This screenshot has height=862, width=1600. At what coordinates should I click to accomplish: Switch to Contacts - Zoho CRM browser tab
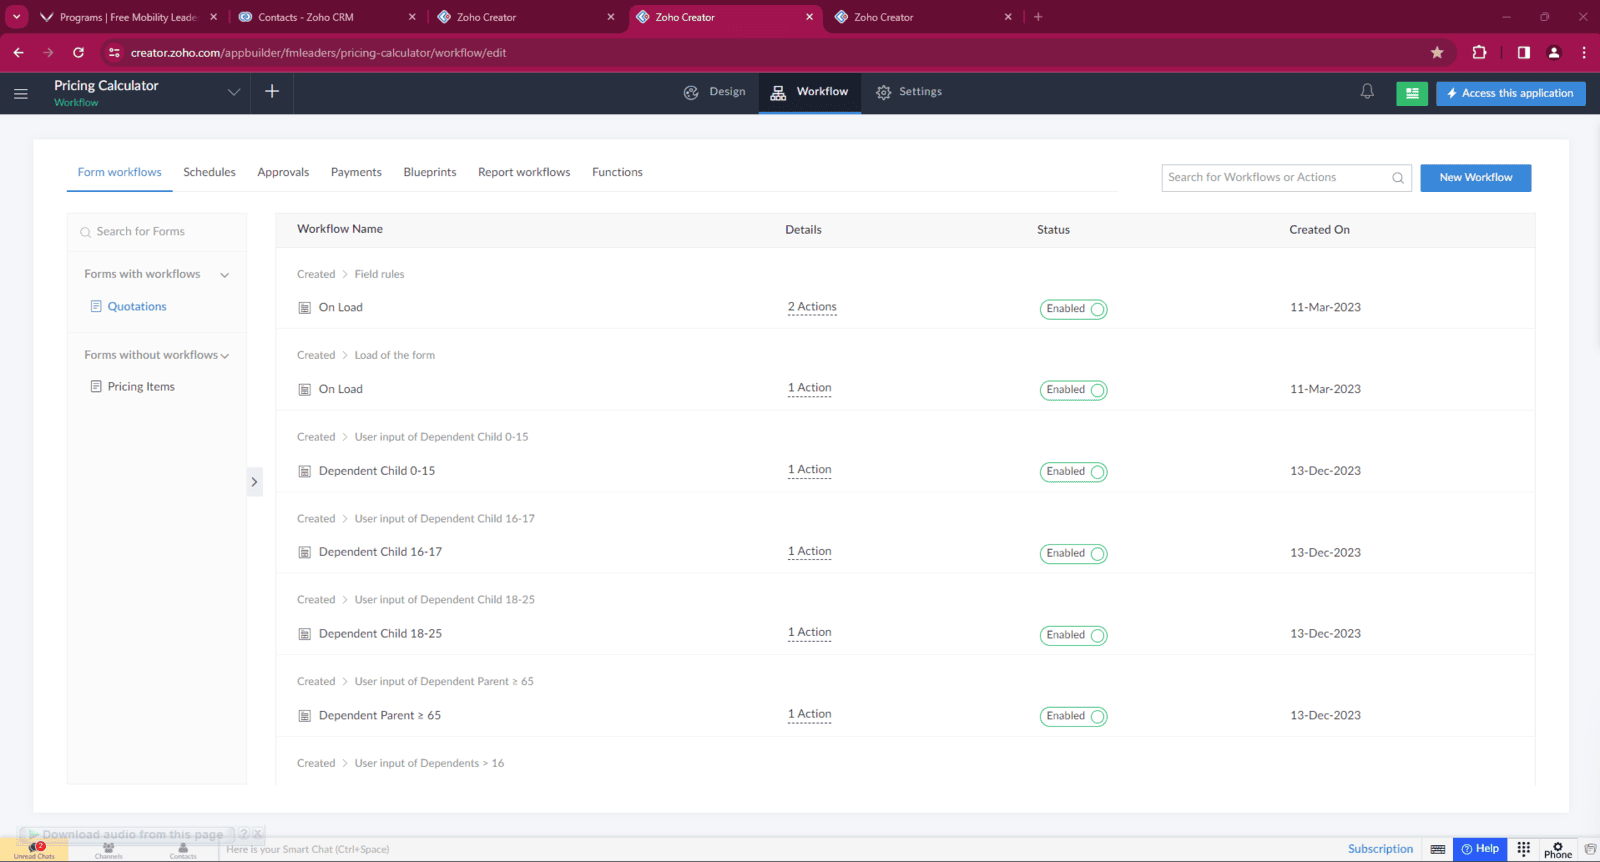[x=328, y=17]
